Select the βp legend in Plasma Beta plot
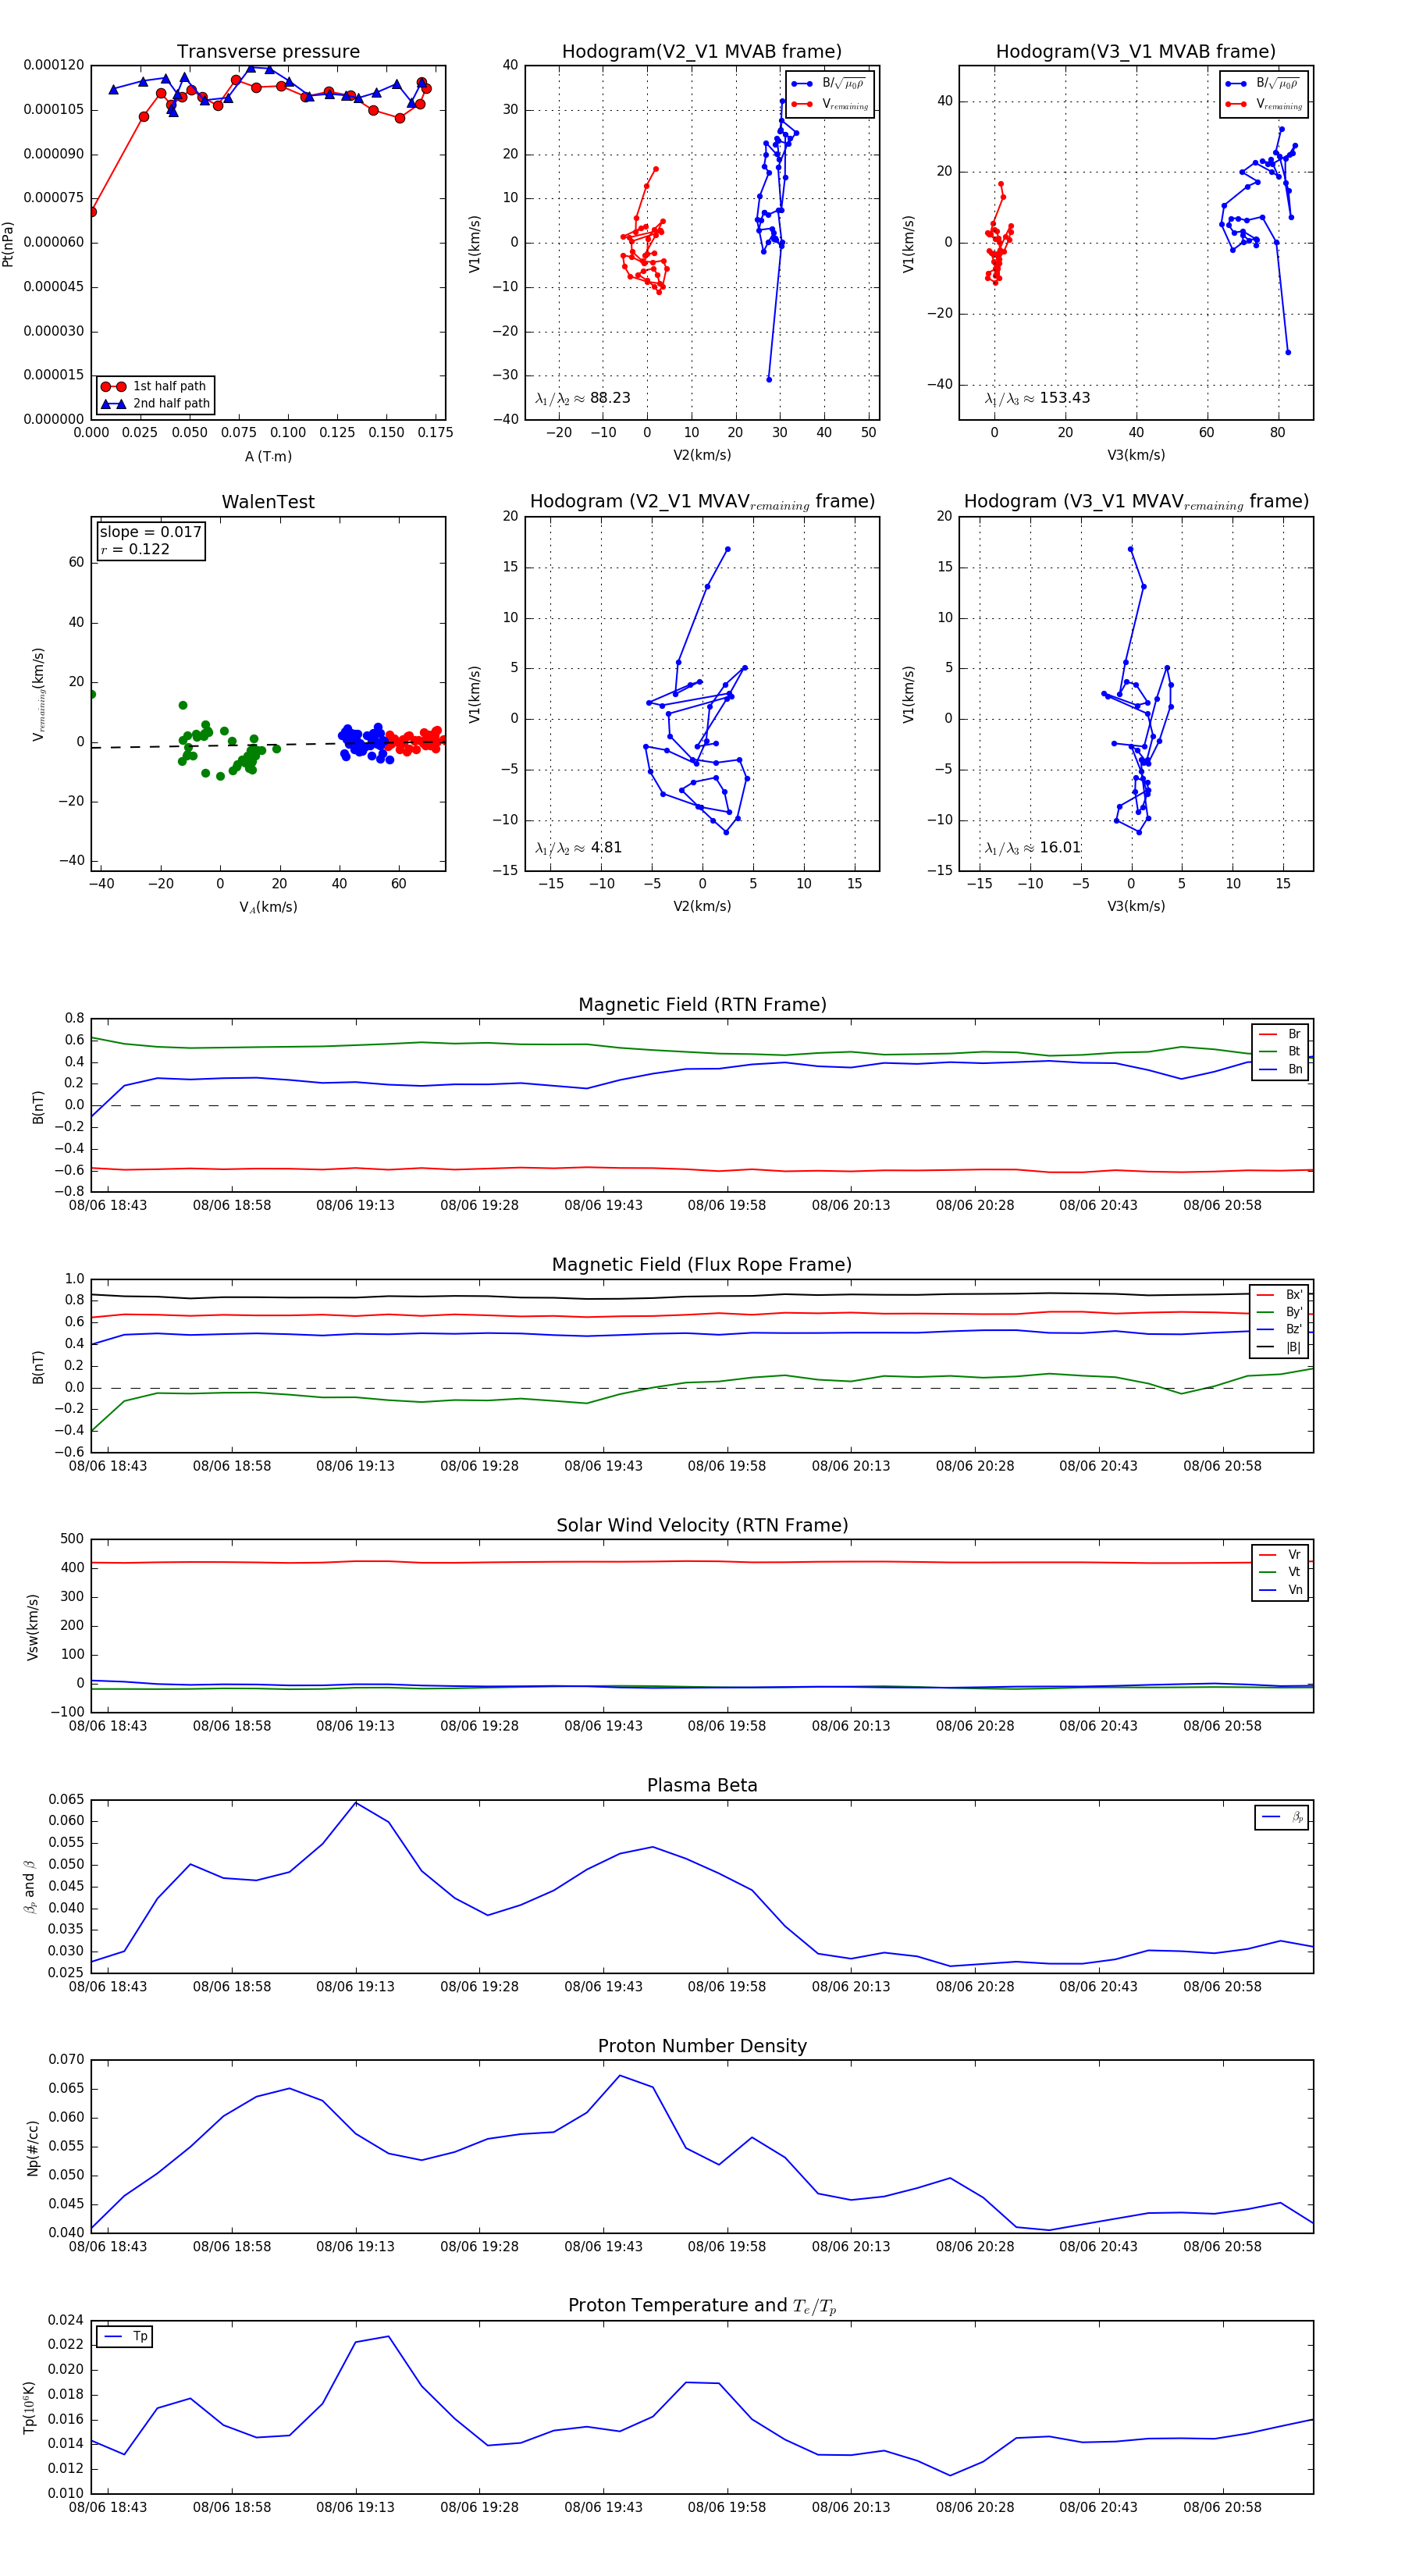Viewport: 1405px width, 2576px height. pos(1282,1817)
